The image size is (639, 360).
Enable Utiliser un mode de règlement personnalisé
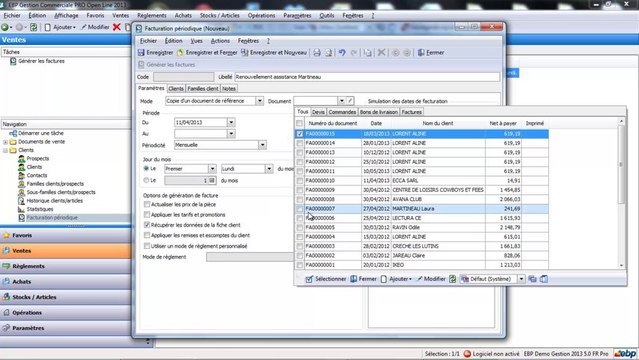tap(147, 246)
